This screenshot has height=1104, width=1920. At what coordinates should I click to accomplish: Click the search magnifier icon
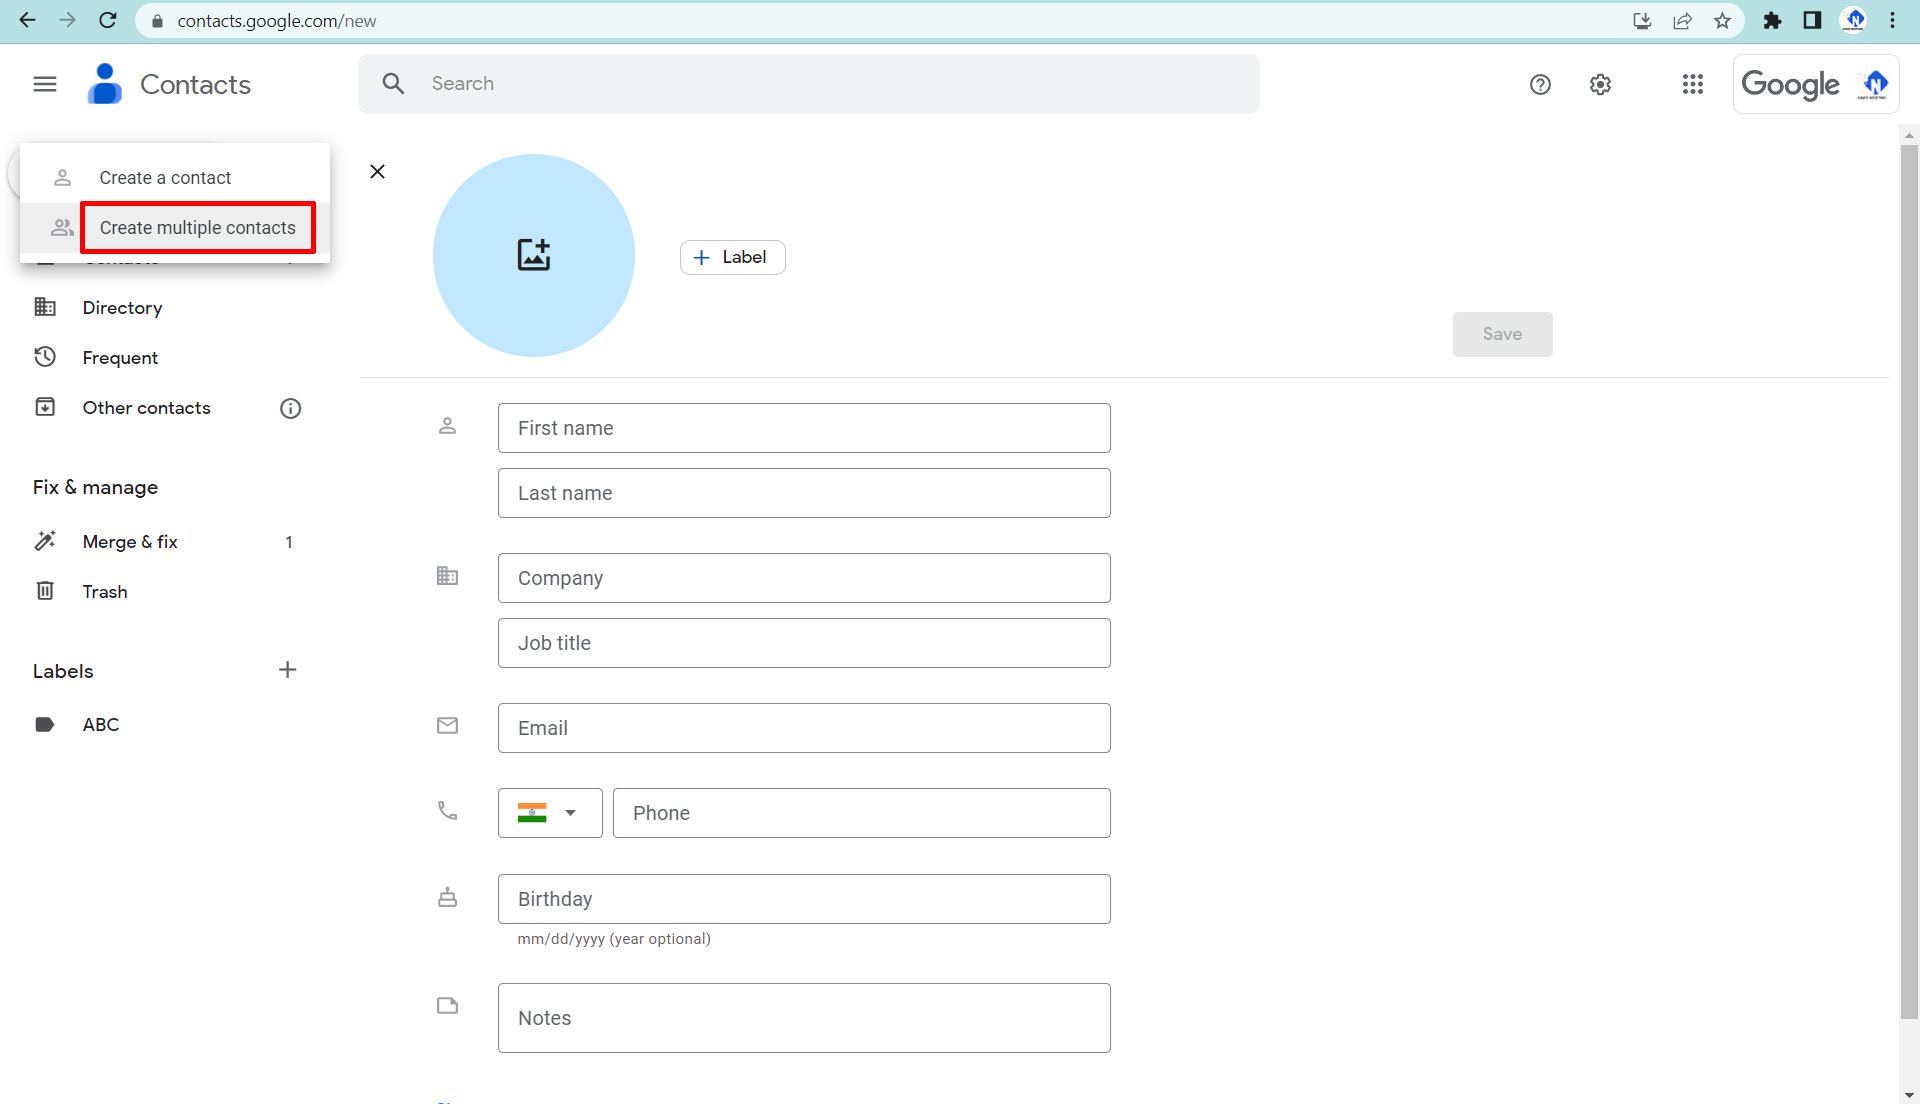[x=393, y=83]
